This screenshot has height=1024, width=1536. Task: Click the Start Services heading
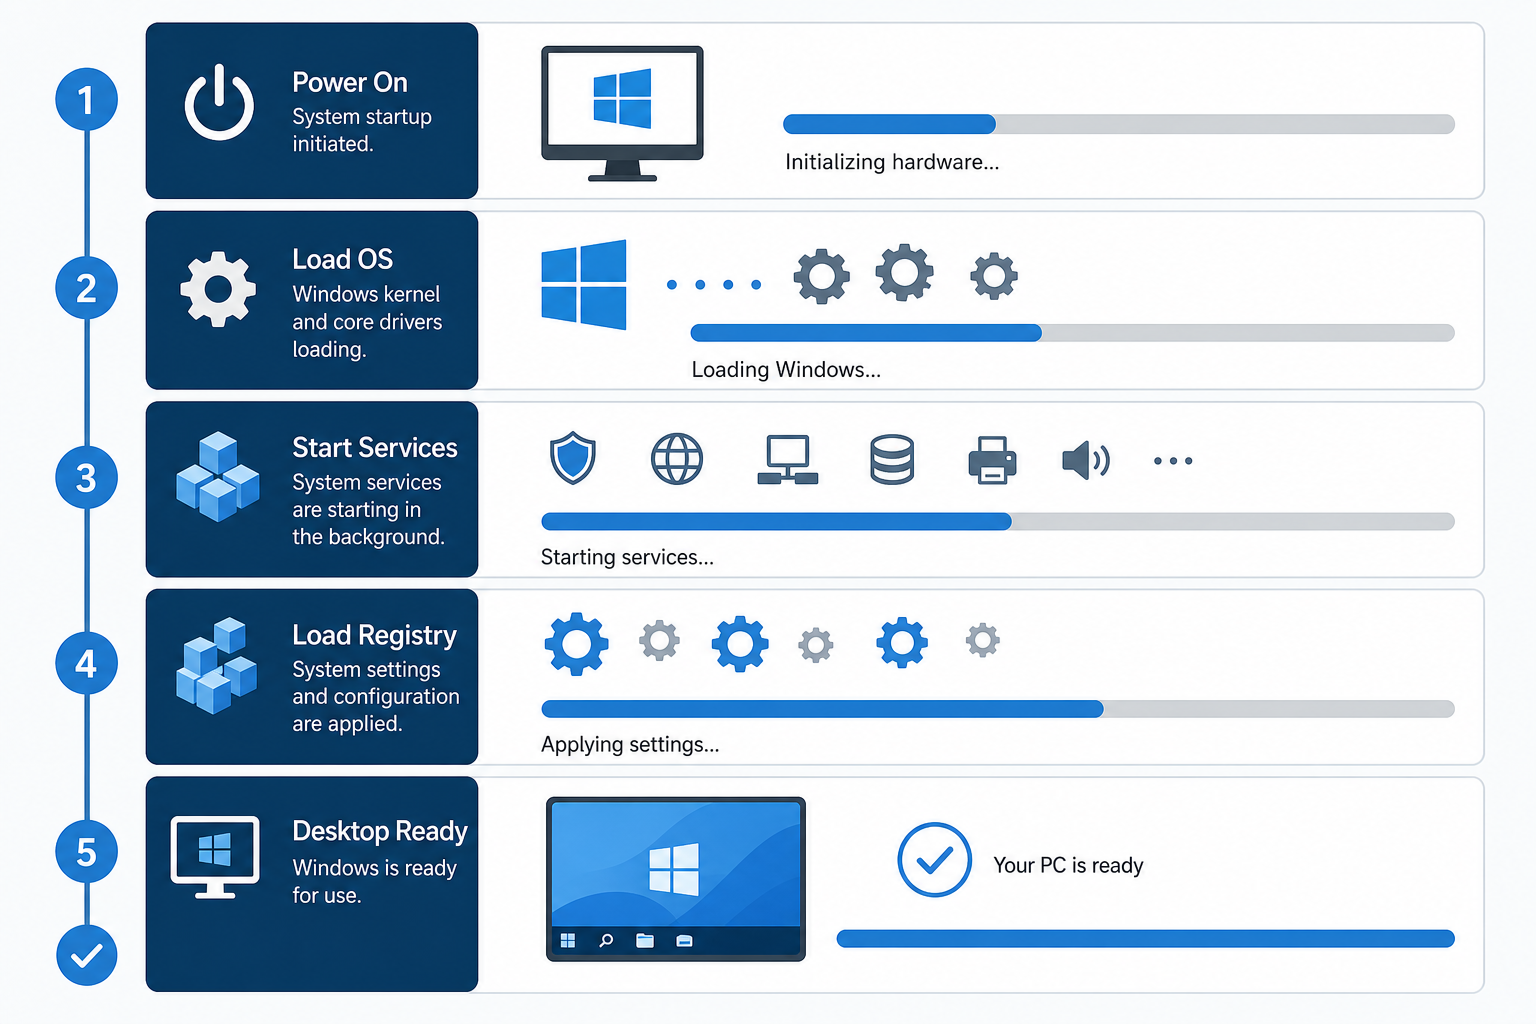click(375, 447)
